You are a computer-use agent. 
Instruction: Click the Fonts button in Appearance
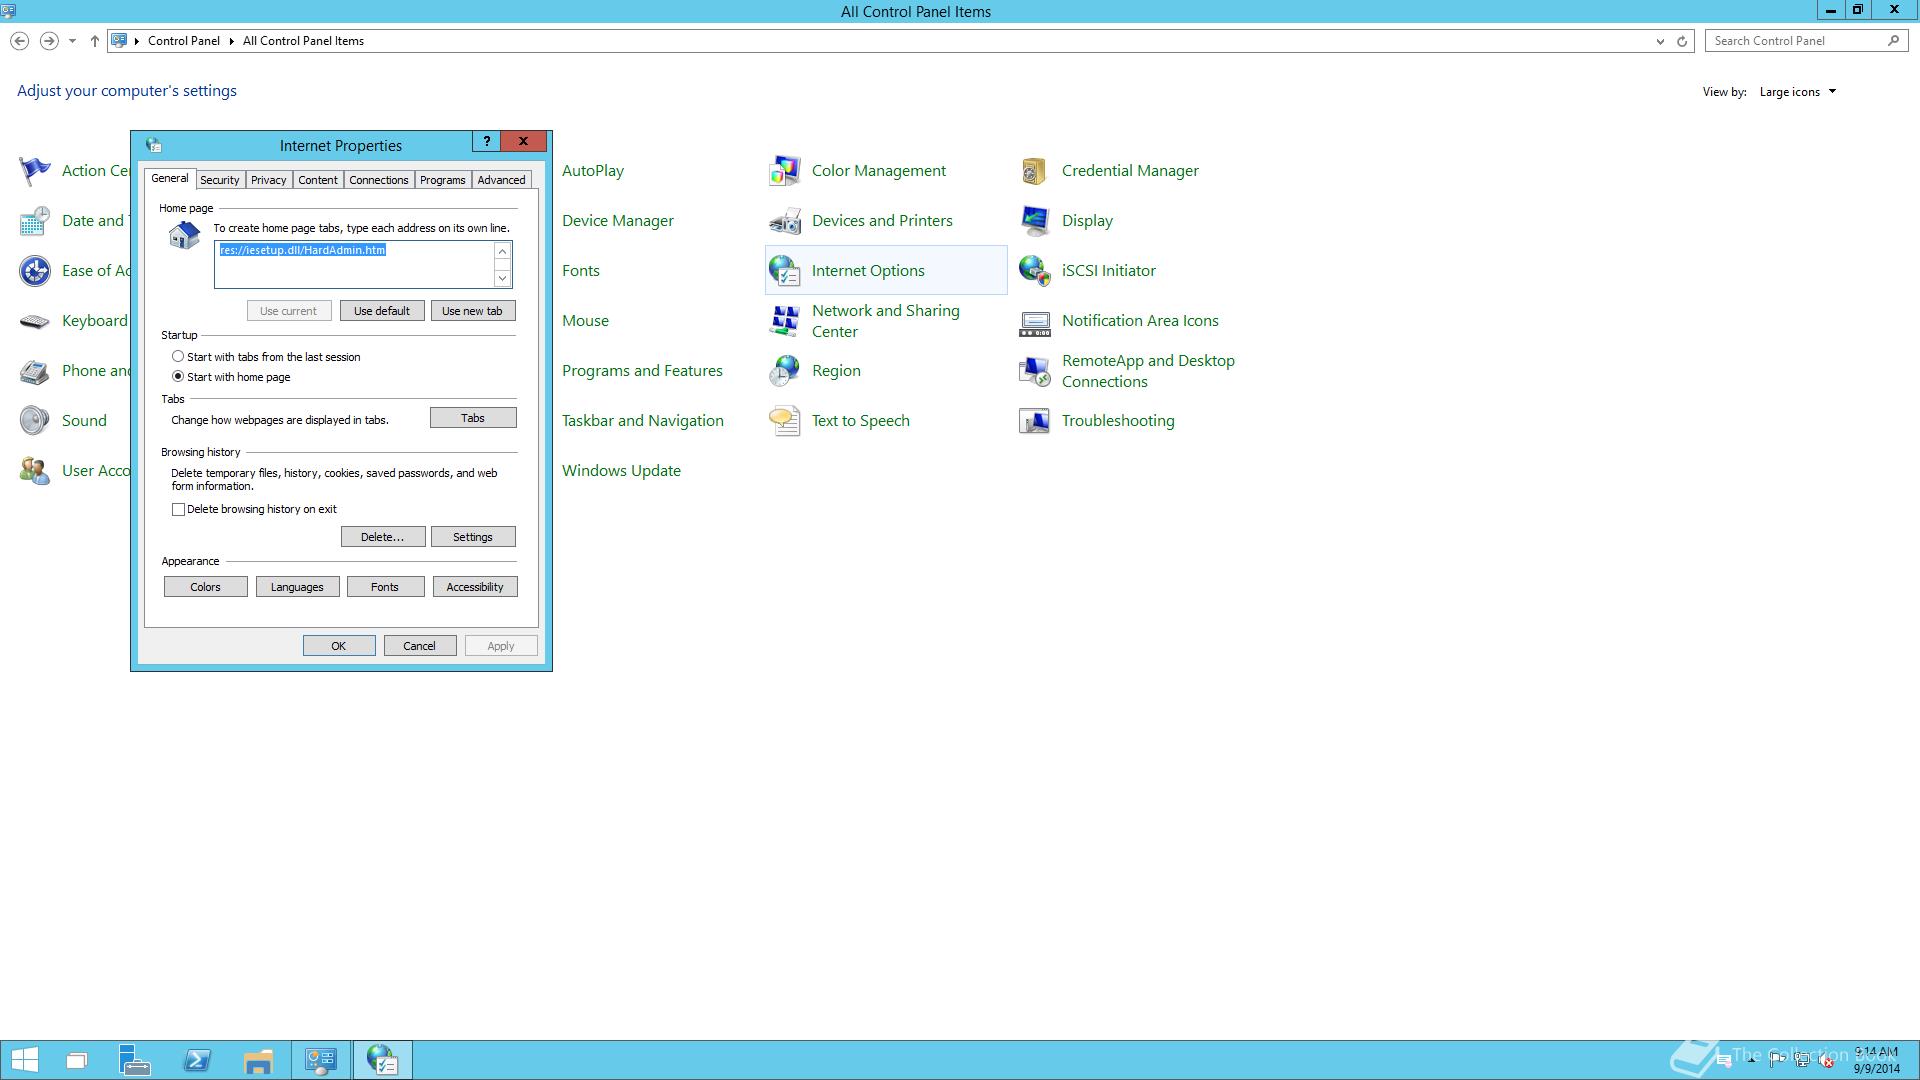click(x=385, y=587)
